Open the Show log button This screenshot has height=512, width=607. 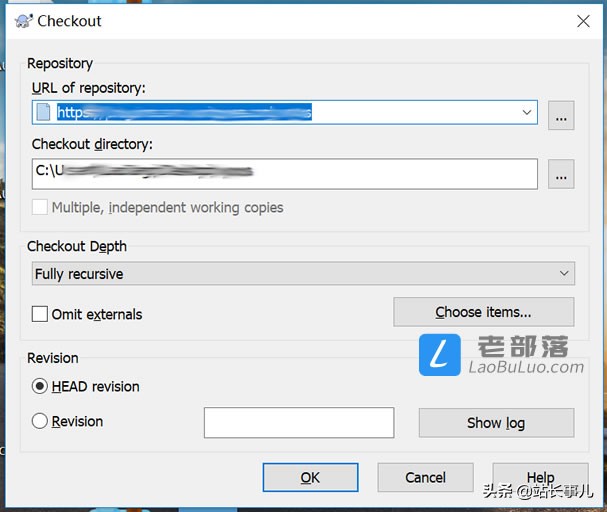[x=496, y=423]
